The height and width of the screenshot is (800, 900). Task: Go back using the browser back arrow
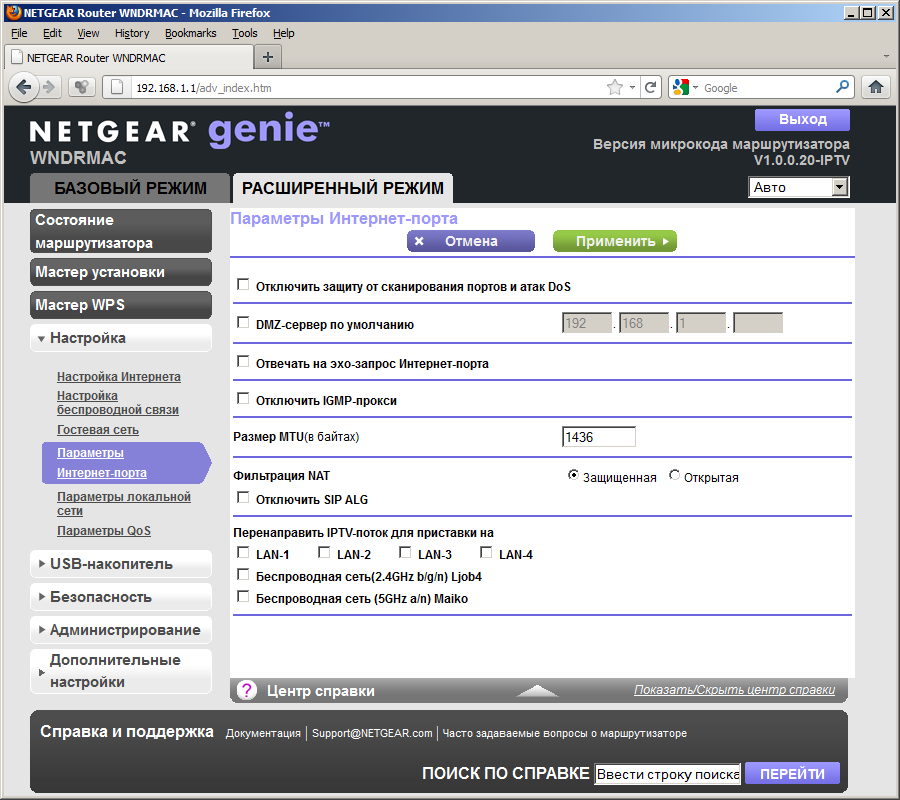[x=24, y=88]
